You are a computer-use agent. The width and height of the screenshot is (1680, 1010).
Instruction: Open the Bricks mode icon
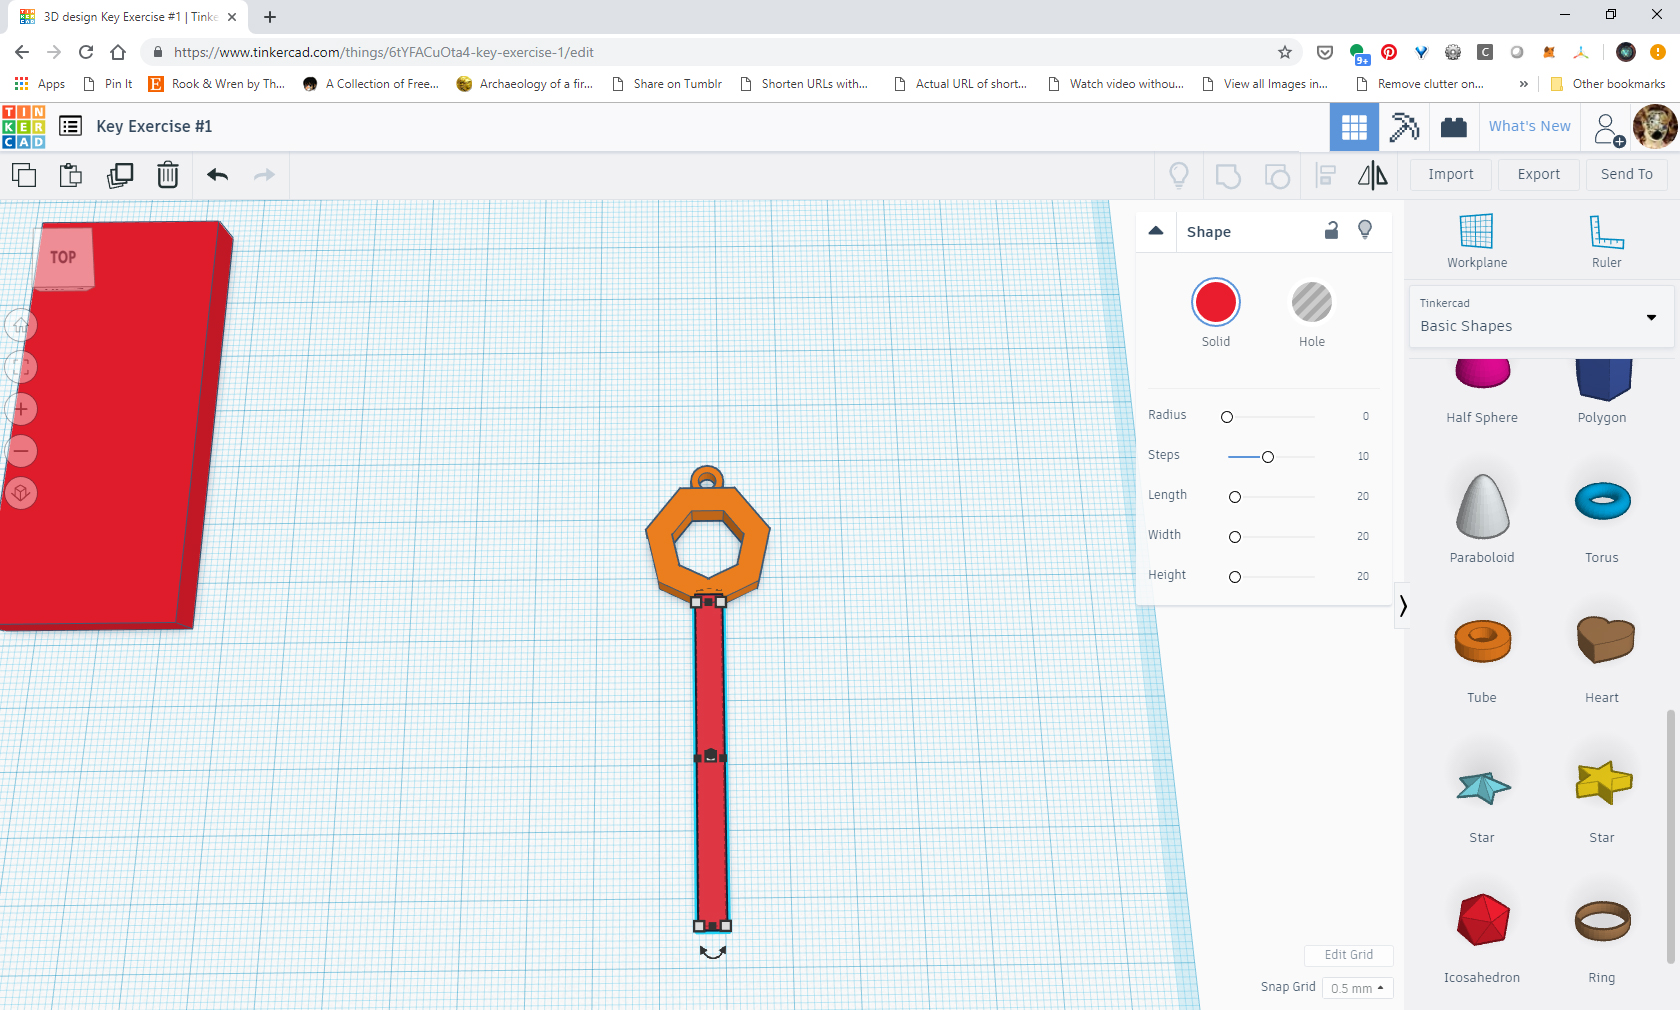1453,127
